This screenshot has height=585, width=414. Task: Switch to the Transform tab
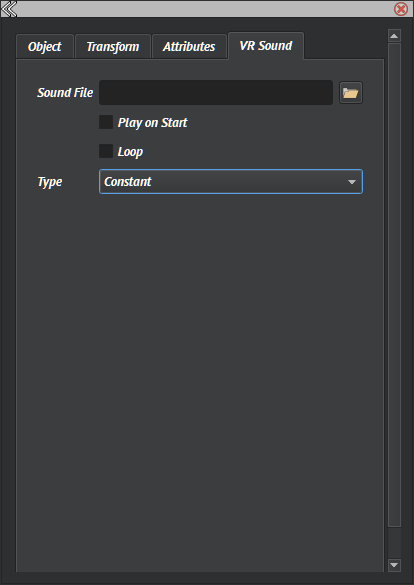pyautogui.click(x=113, y=47)
